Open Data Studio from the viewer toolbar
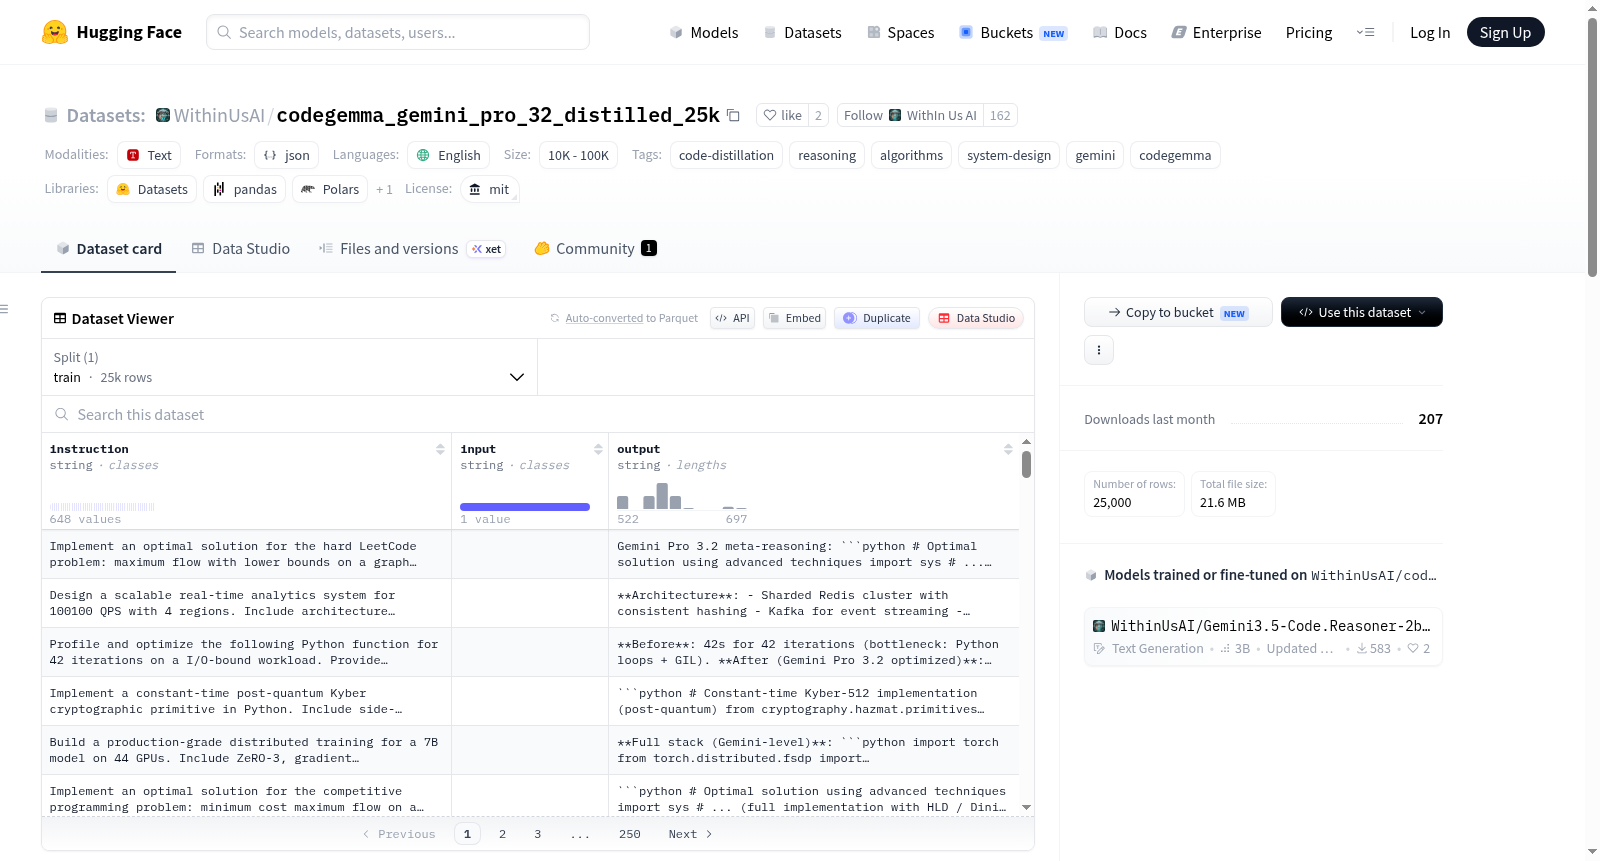Screen dimensions: 1600x861 point(976,318)
